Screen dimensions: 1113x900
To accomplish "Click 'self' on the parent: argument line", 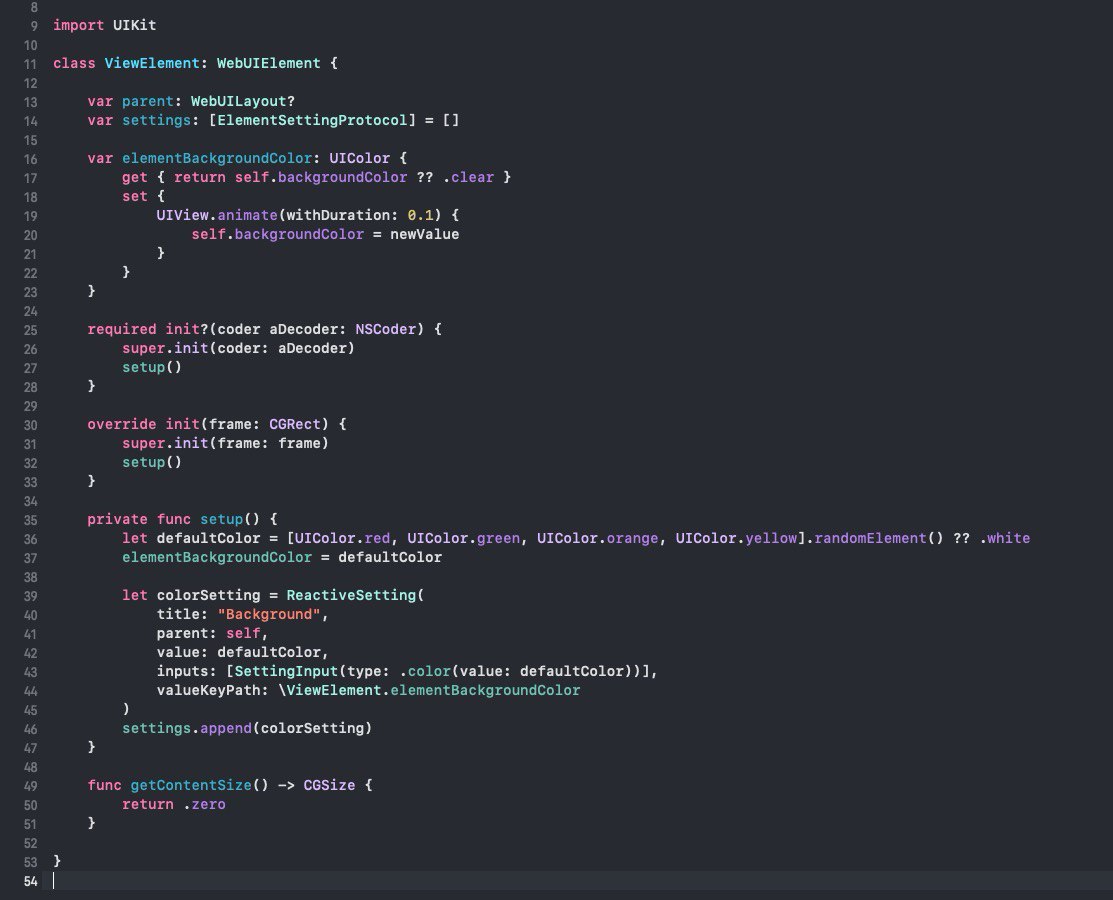I will [x=243, y=634].
